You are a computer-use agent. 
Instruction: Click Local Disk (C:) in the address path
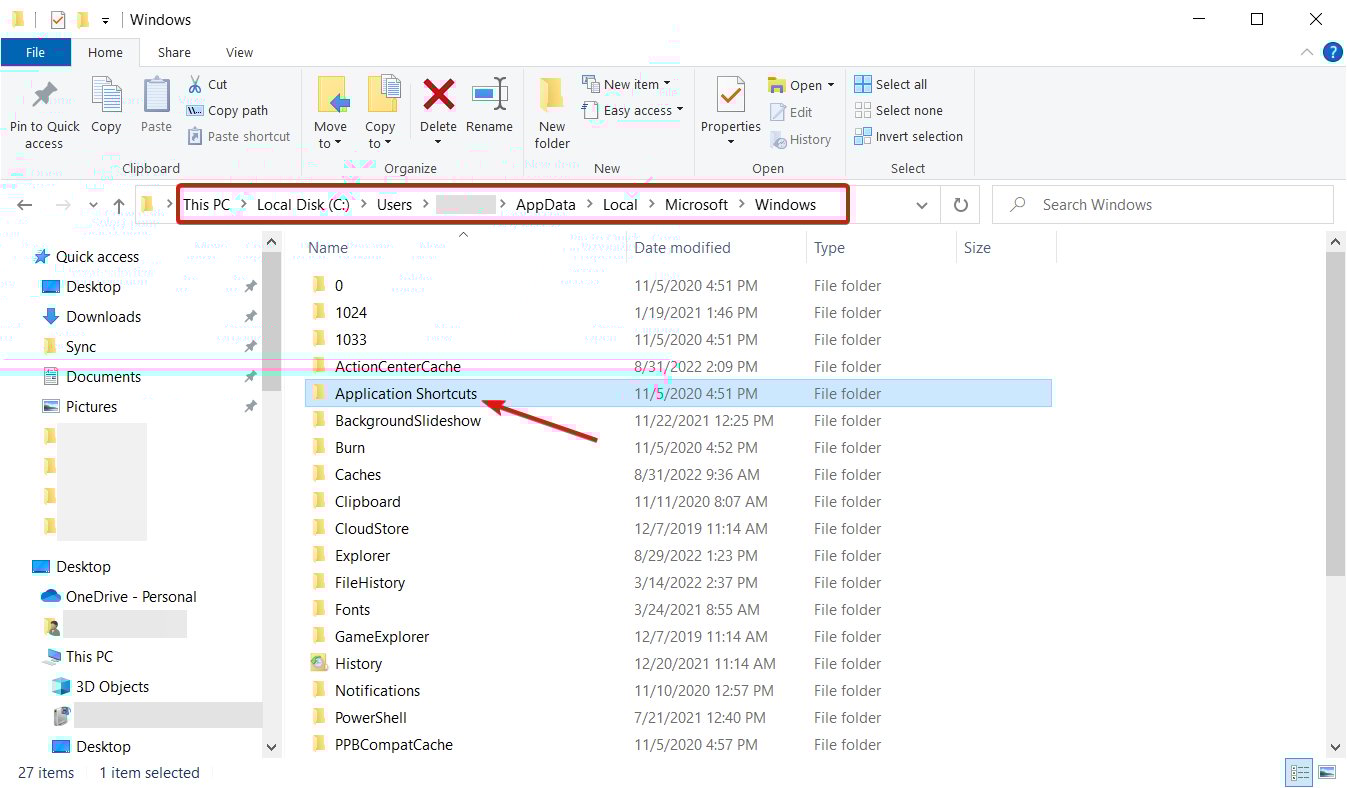[x=303, y=204]
